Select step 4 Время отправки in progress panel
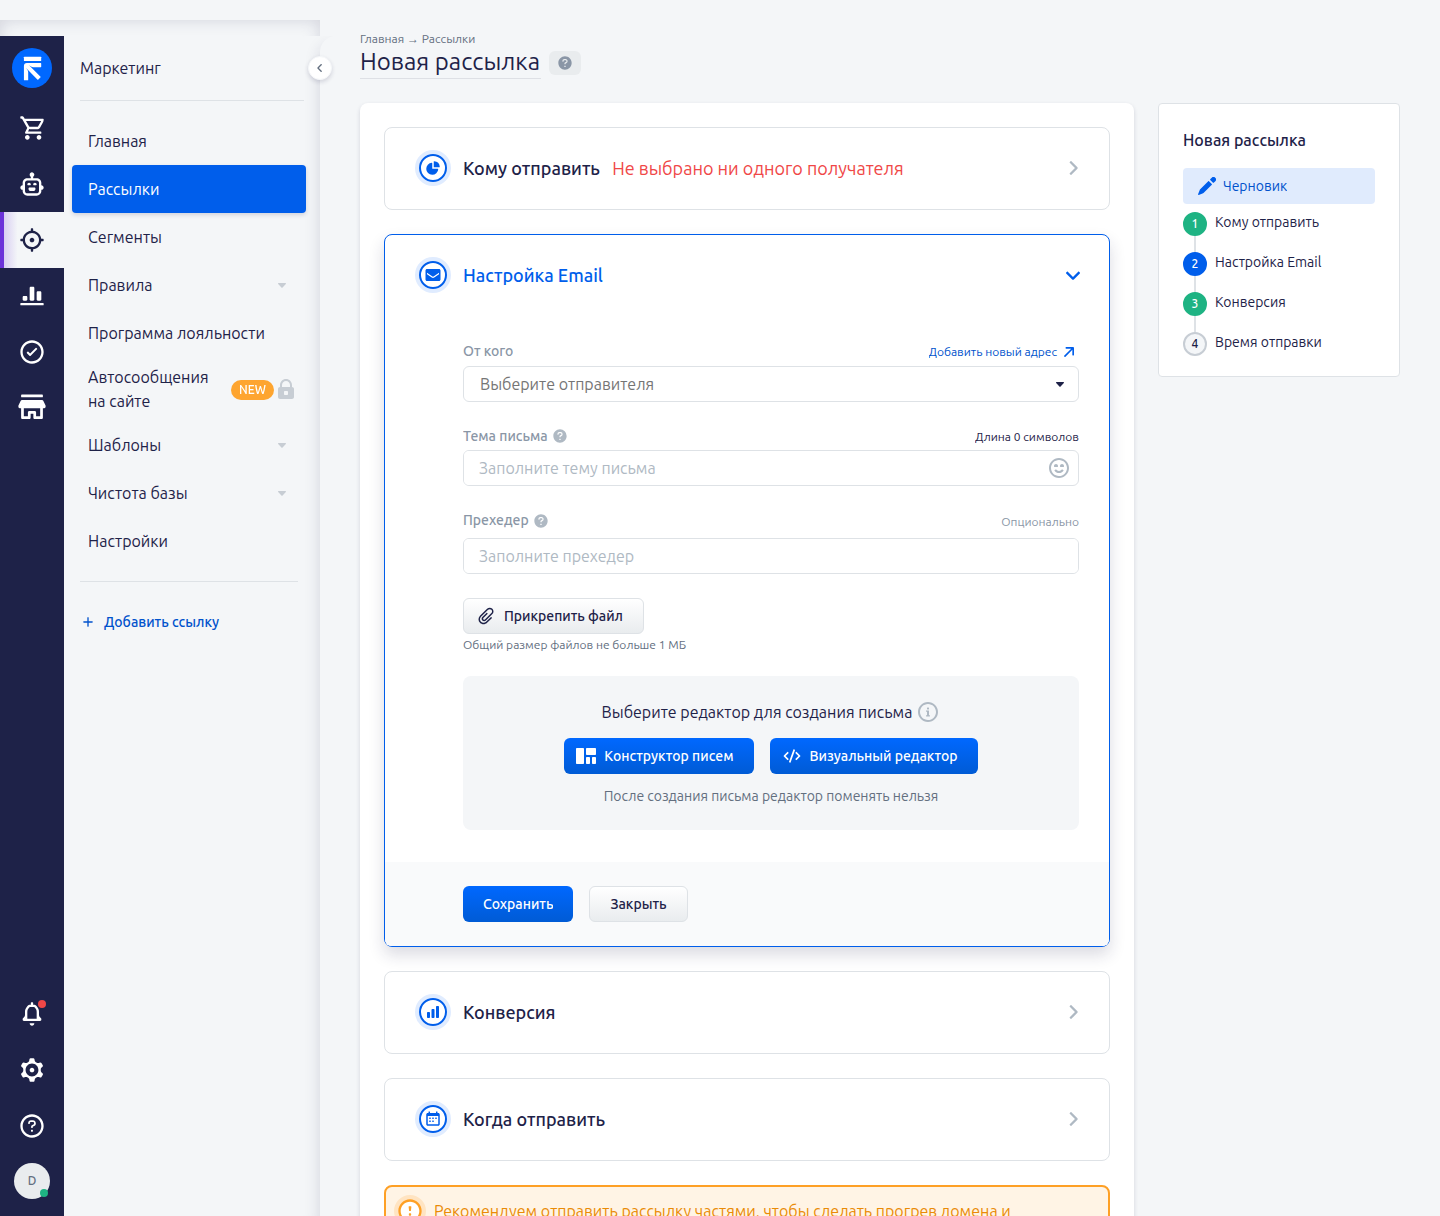The image size is (1440, 1216). coord(1252,343)
